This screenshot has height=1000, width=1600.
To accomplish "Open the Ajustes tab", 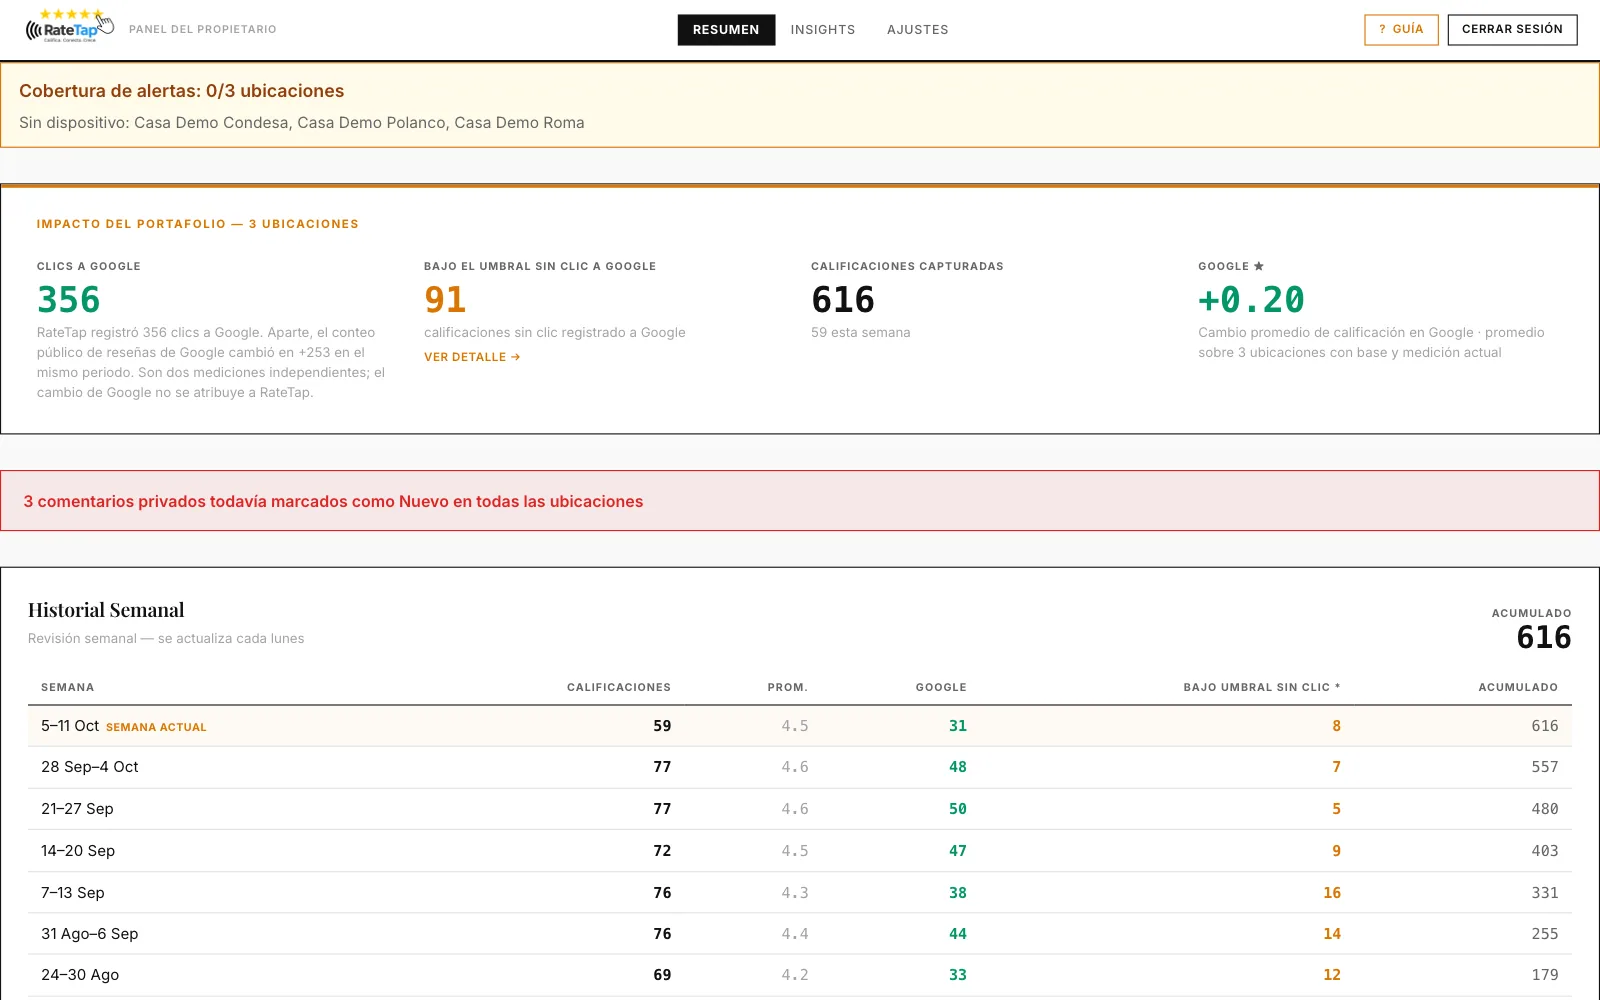I will pyautogui.click(x=917, y=30).
